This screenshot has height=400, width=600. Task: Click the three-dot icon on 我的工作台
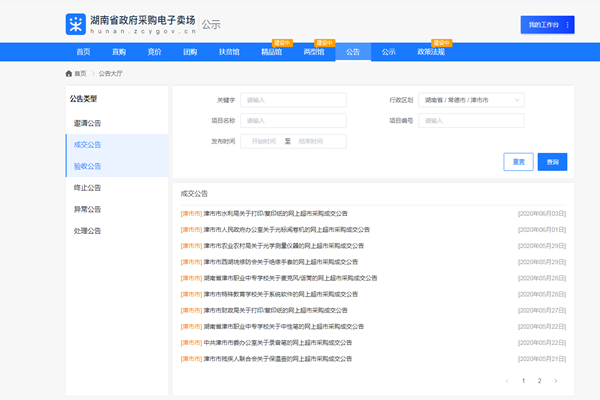coord(567,25)
